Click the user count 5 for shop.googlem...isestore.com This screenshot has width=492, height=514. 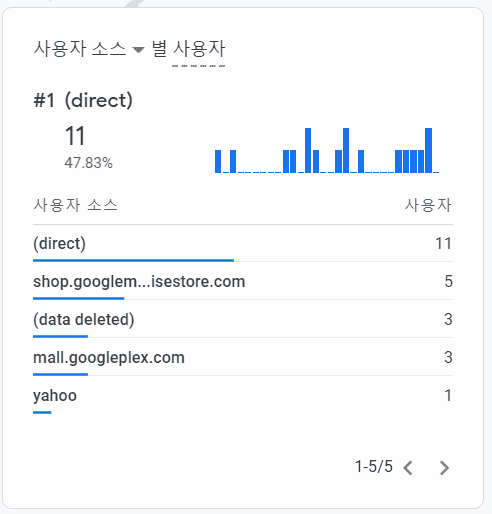pos(448,281)
